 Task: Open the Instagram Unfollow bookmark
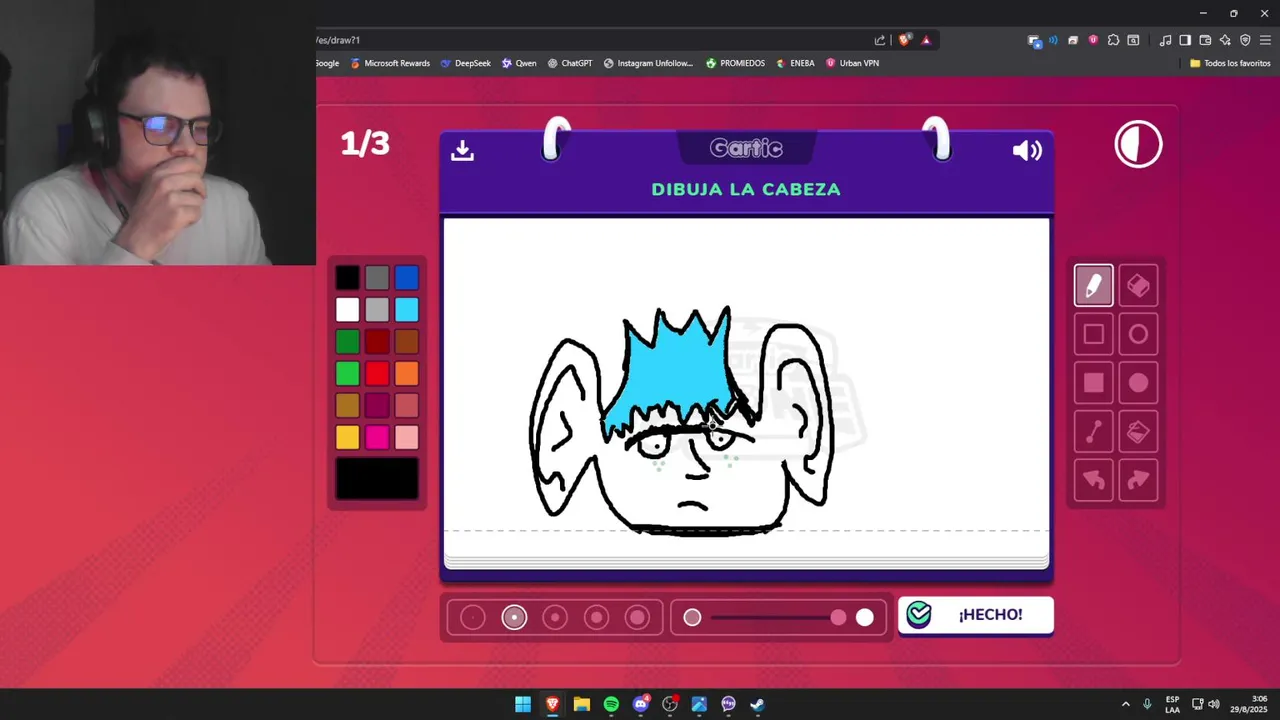point(647,63)
